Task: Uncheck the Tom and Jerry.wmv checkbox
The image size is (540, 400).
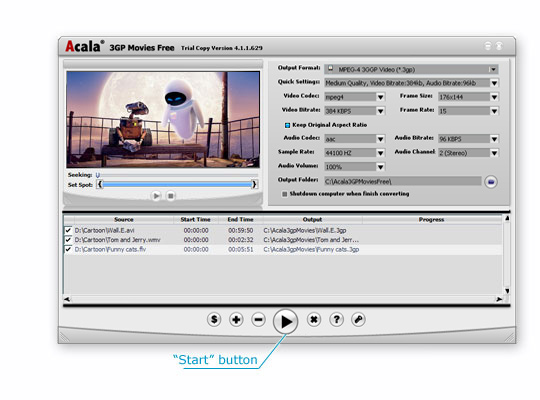Action: tap(68, 240)
